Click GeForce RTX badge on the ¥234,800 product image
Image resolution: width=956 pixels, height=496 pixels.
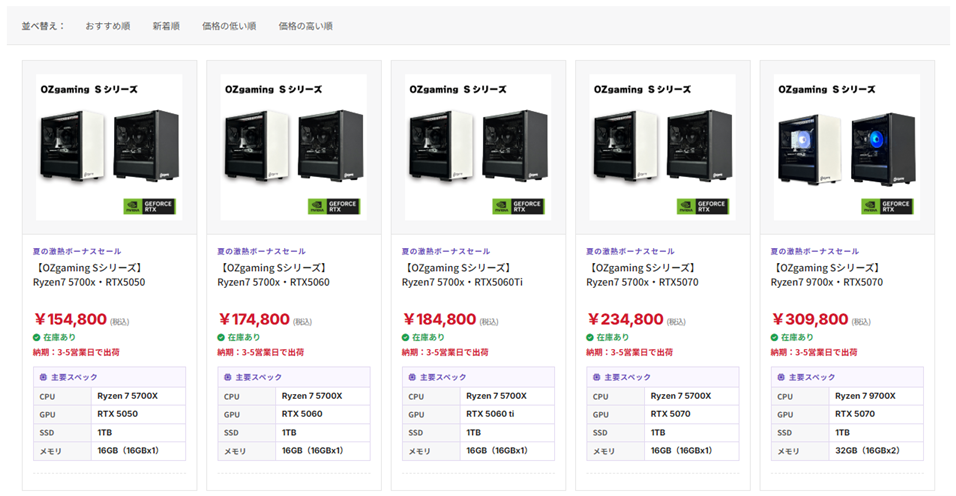point(702,206)
